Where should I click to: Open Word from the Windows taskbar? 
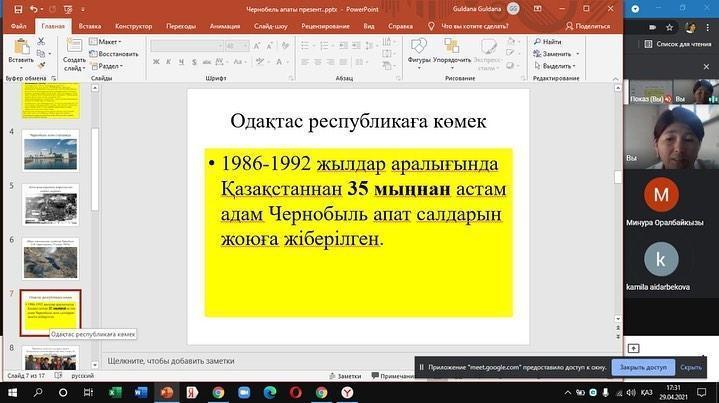pyautogui.click(x=140, y=393)
